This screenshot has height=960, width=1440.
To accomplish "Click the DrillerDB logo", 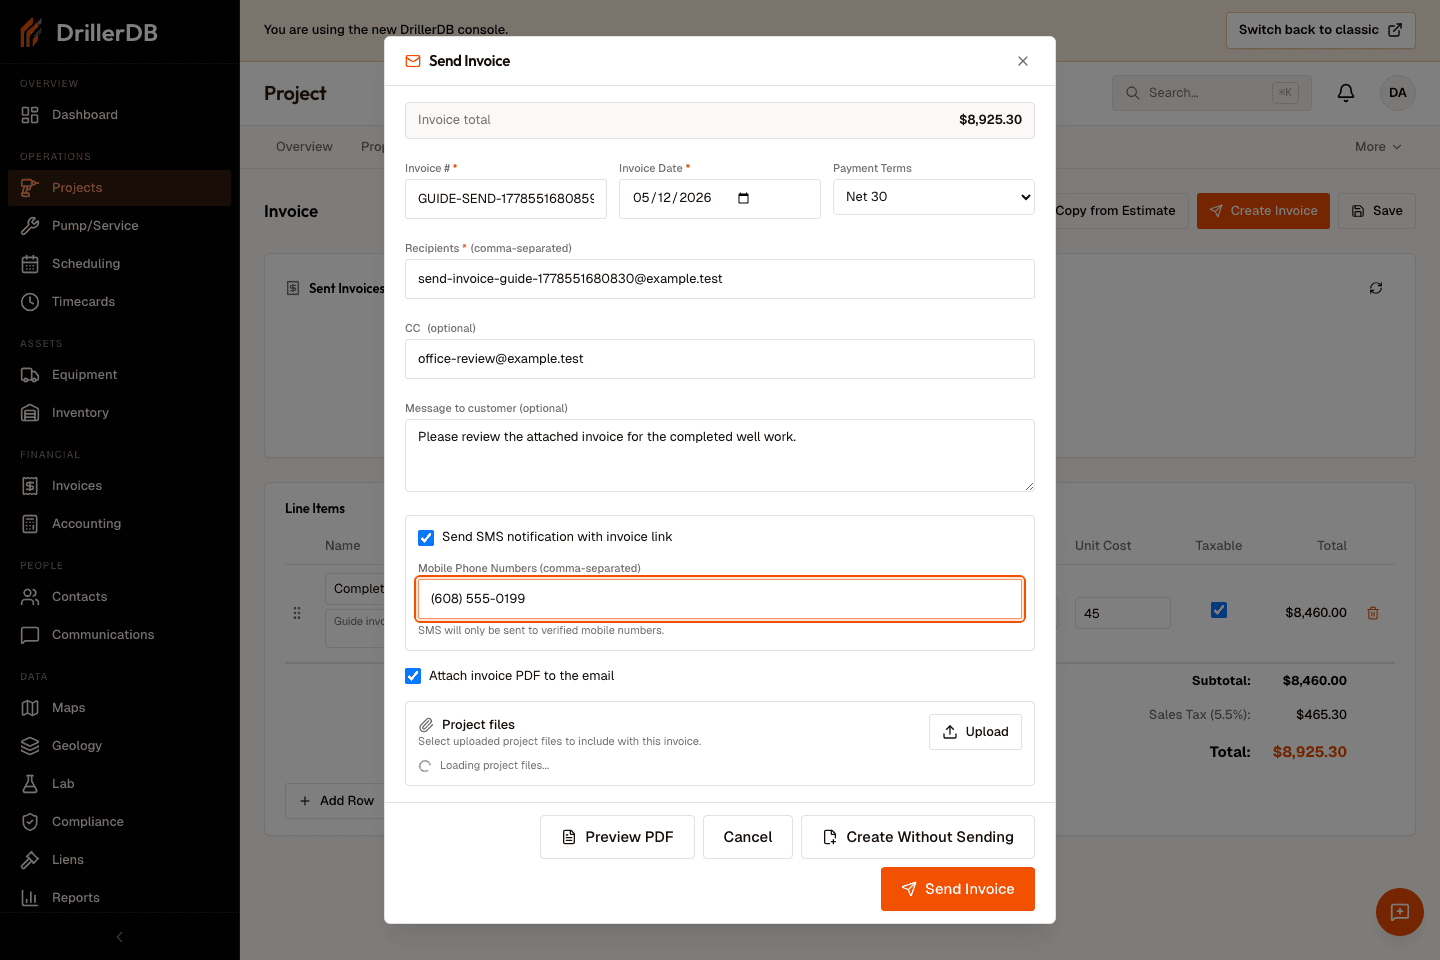I will pyautogui.click(x=89, y=32).
